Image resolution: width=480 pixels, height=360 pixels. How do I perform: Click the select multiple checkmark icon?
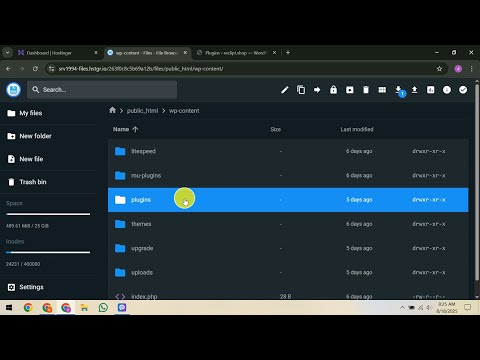point(463,90)
